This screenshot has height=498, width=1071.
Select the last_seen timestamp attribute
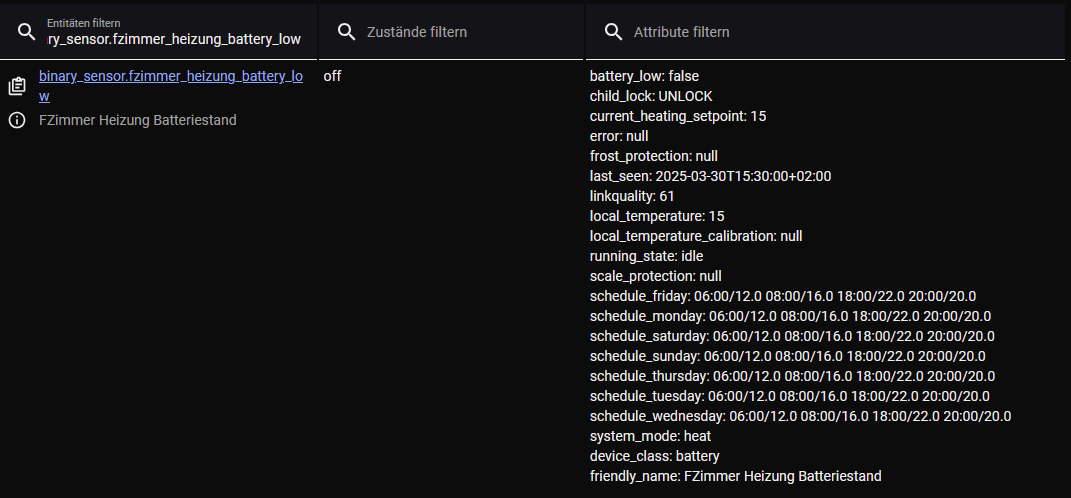(710, 176)
